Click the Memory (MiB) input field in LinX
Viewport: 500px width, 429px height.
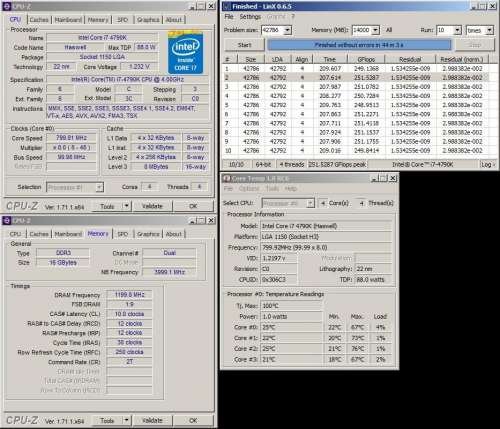pyautogui.click(x=362, y=30)
